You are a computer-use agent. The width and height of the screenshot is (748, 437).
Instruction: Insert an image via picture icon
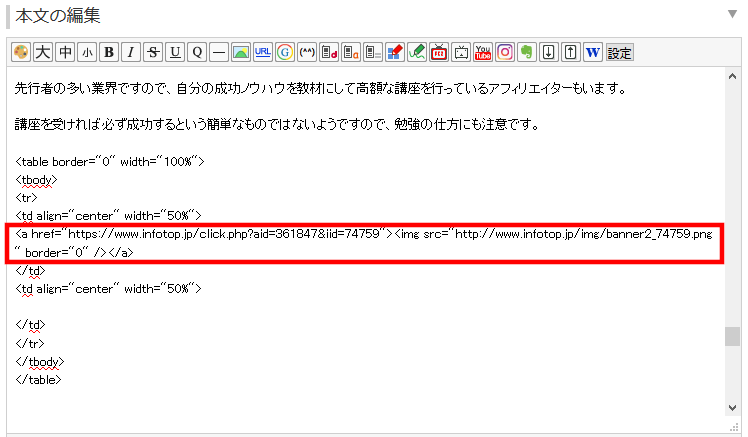tap(241, 52)
